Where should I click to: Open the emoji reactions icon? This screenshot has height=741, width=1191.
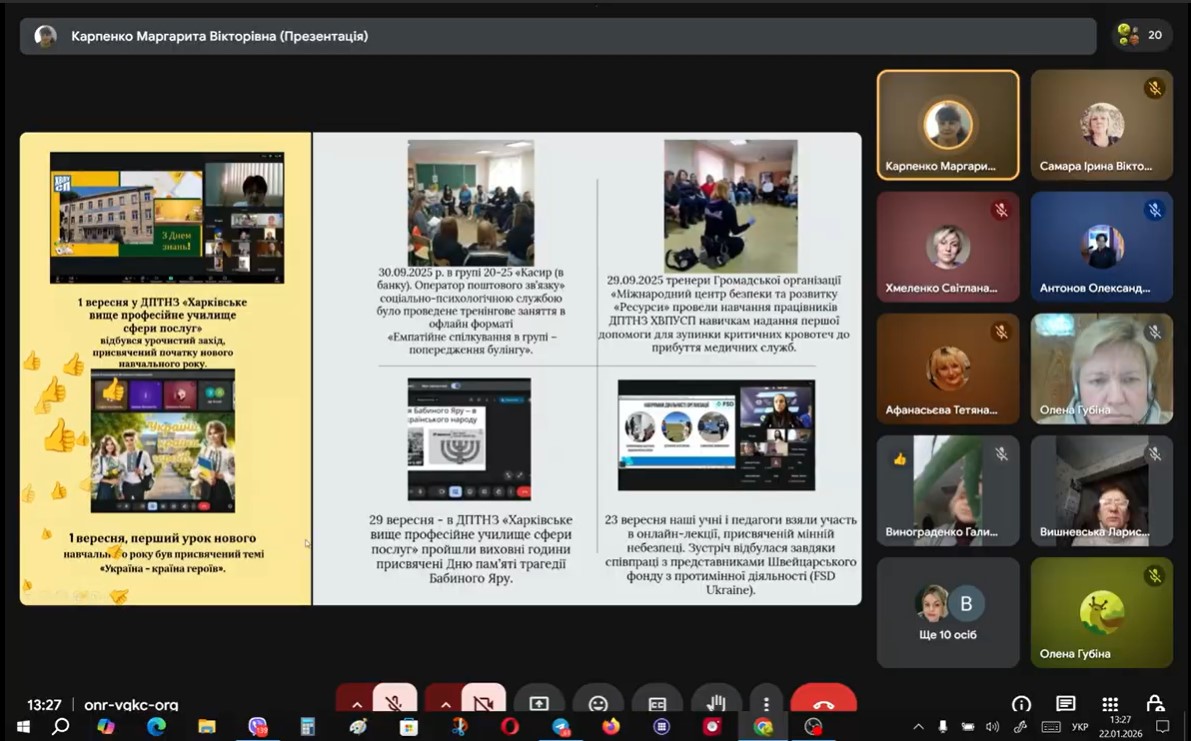pyautogui.click(x=598, y=704)
